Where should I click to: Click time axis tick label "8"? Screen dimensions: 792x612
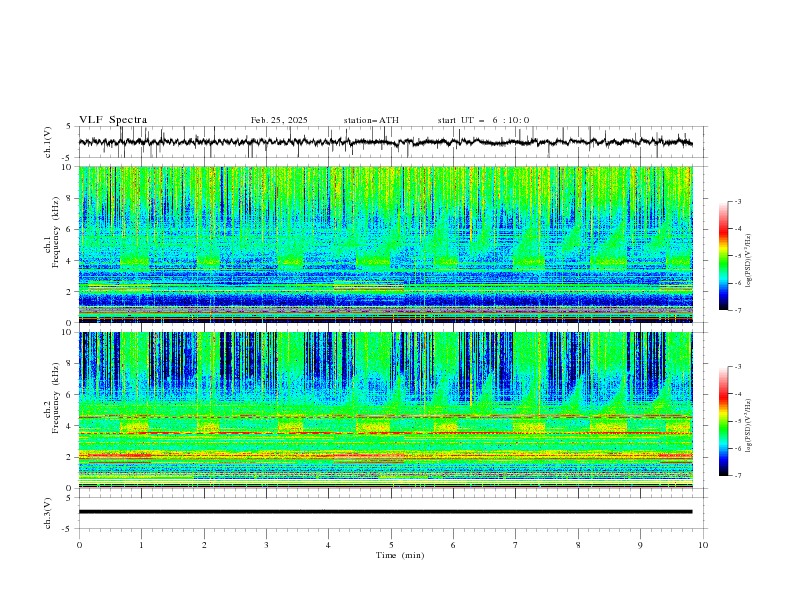pyautogui.click(x=578, y=545)
